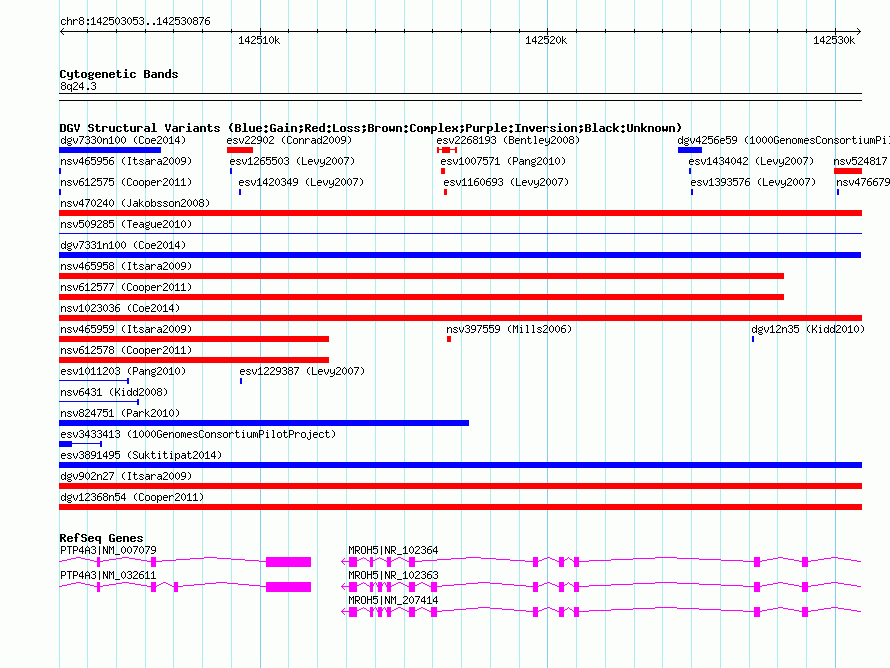Open gene MROH5|NR_102363 label
Screen dimensions: 890x668
[393, 575]
